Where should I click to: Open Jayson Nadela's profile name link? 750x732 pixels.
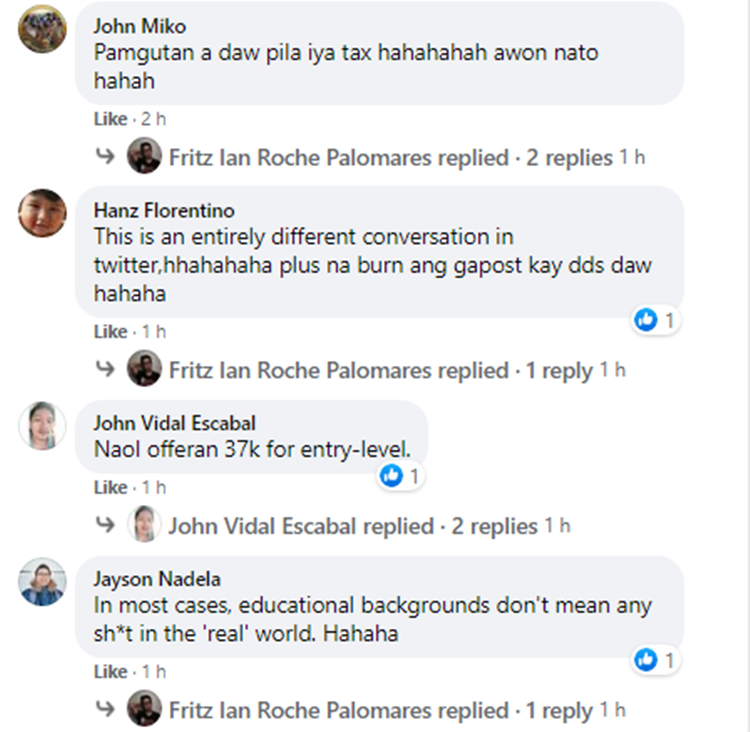point(157,579)
